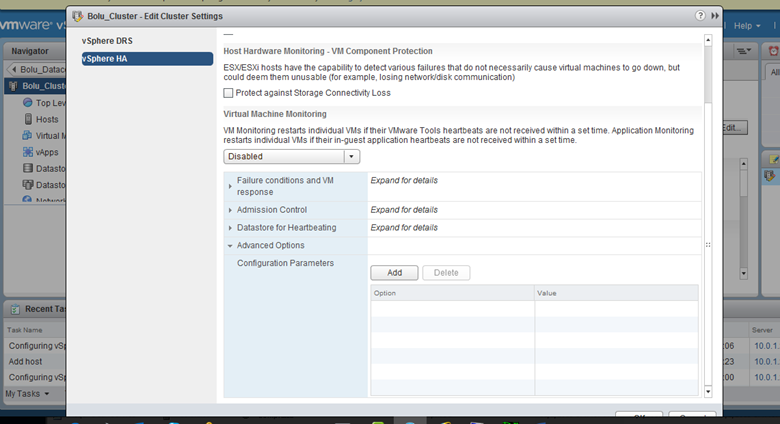This screenshot has width=780, height=424.
Task: Expand the Admission Control section
Action: (x=230, y=210)
